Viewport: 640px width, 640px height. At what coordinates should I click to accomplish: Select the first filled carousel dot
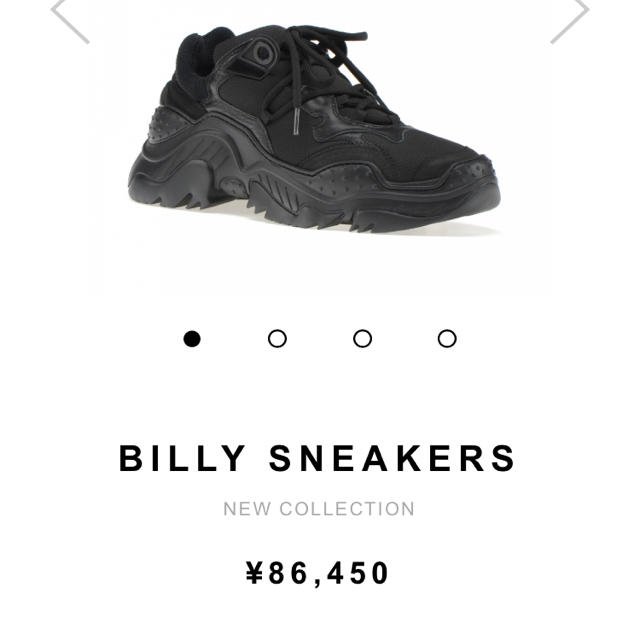(192, 339)
